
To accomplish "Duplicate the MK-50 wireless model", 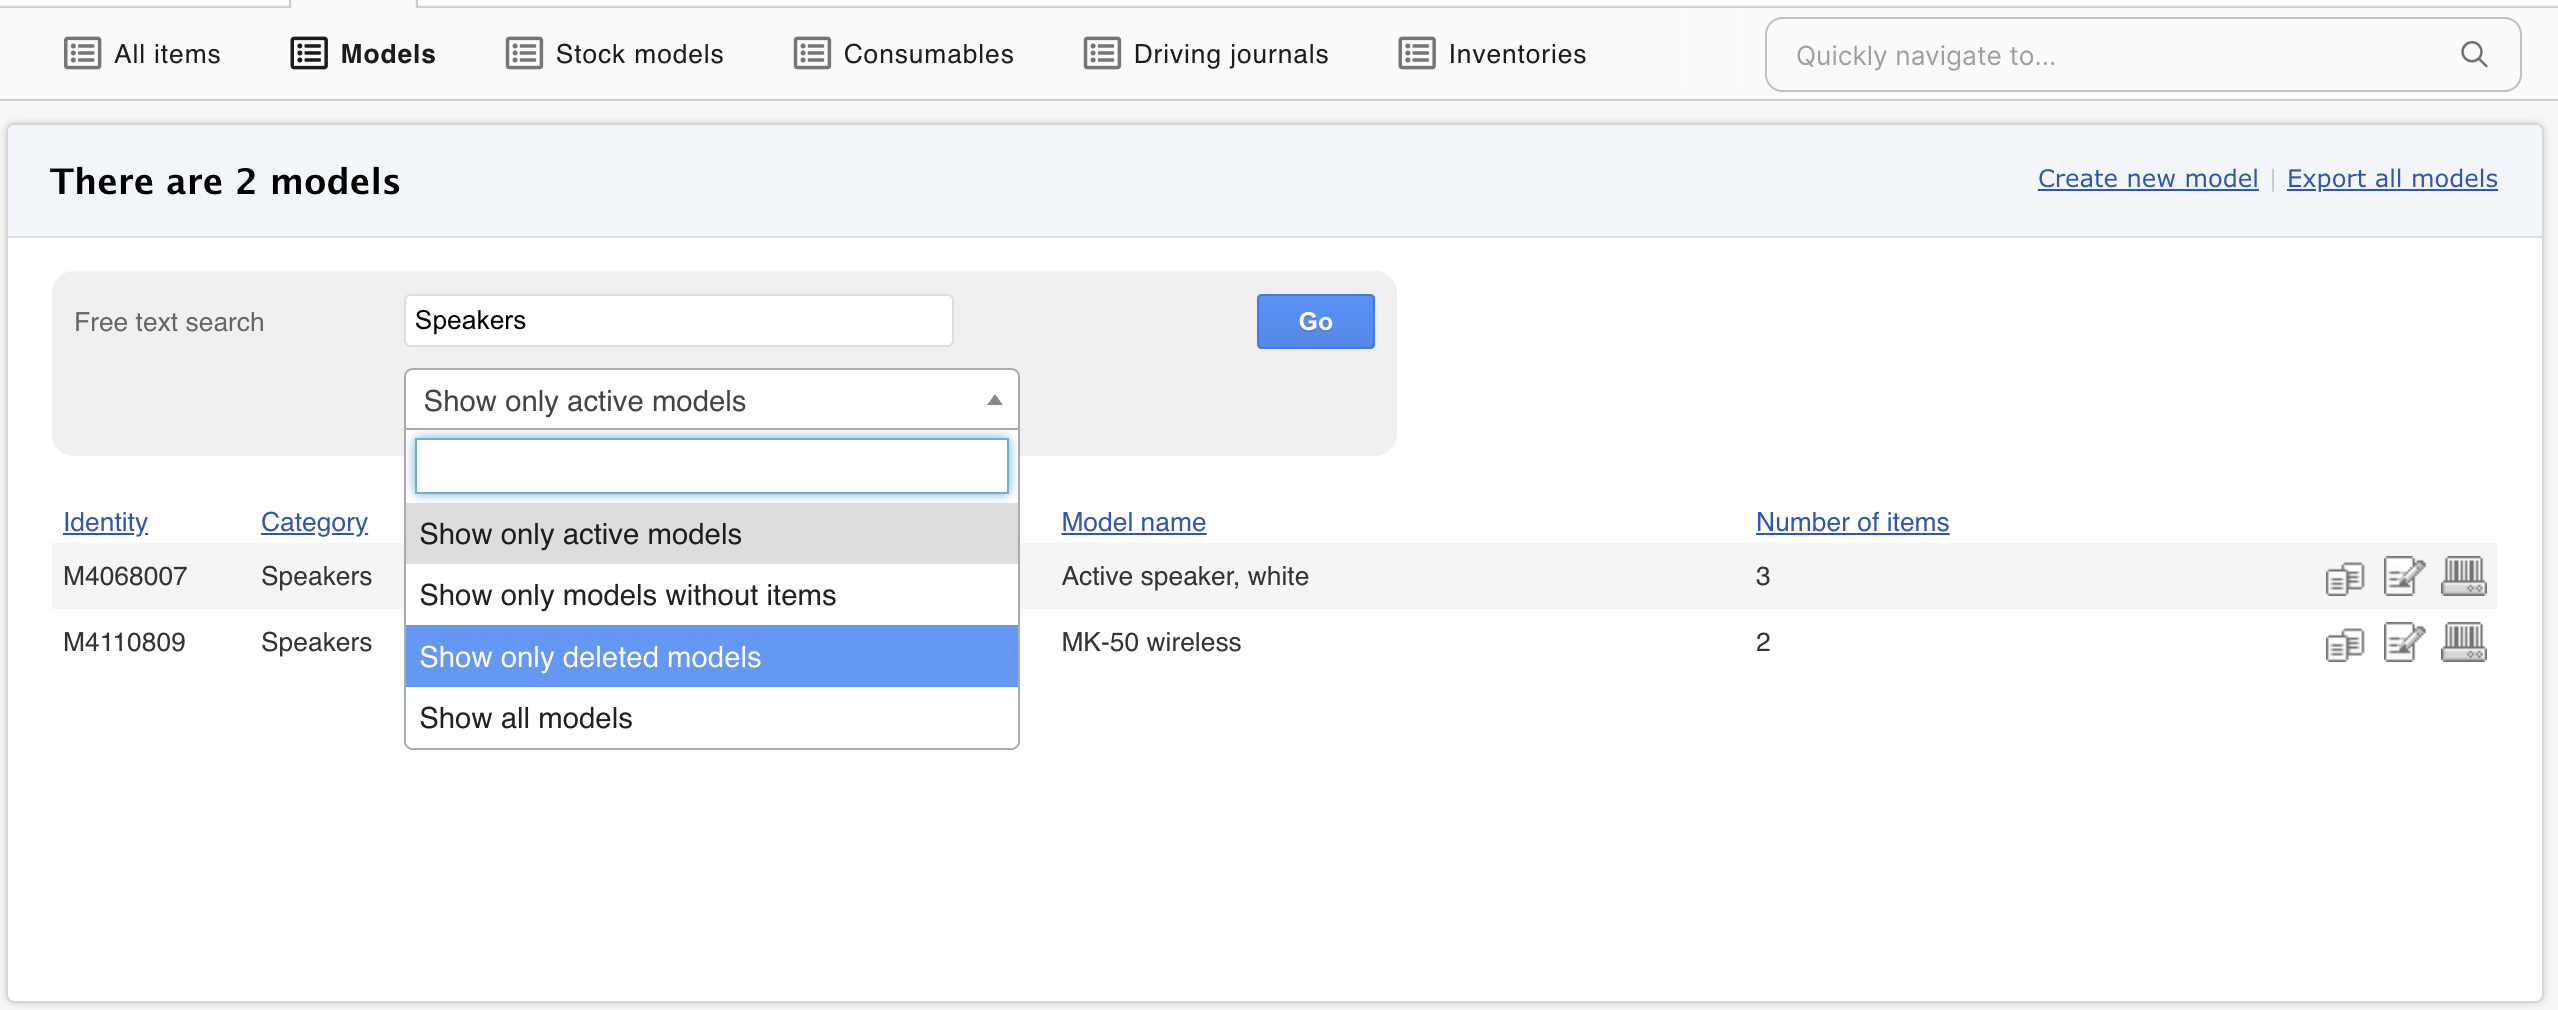I will click(x=2344, y=644).
